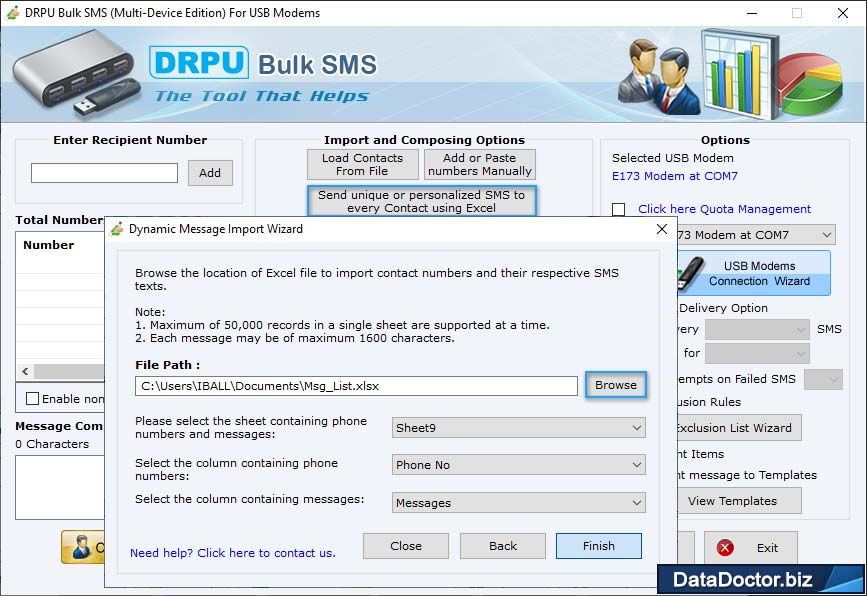
Task: Click the Browse button for Excel file path
Action: point(616,385)
